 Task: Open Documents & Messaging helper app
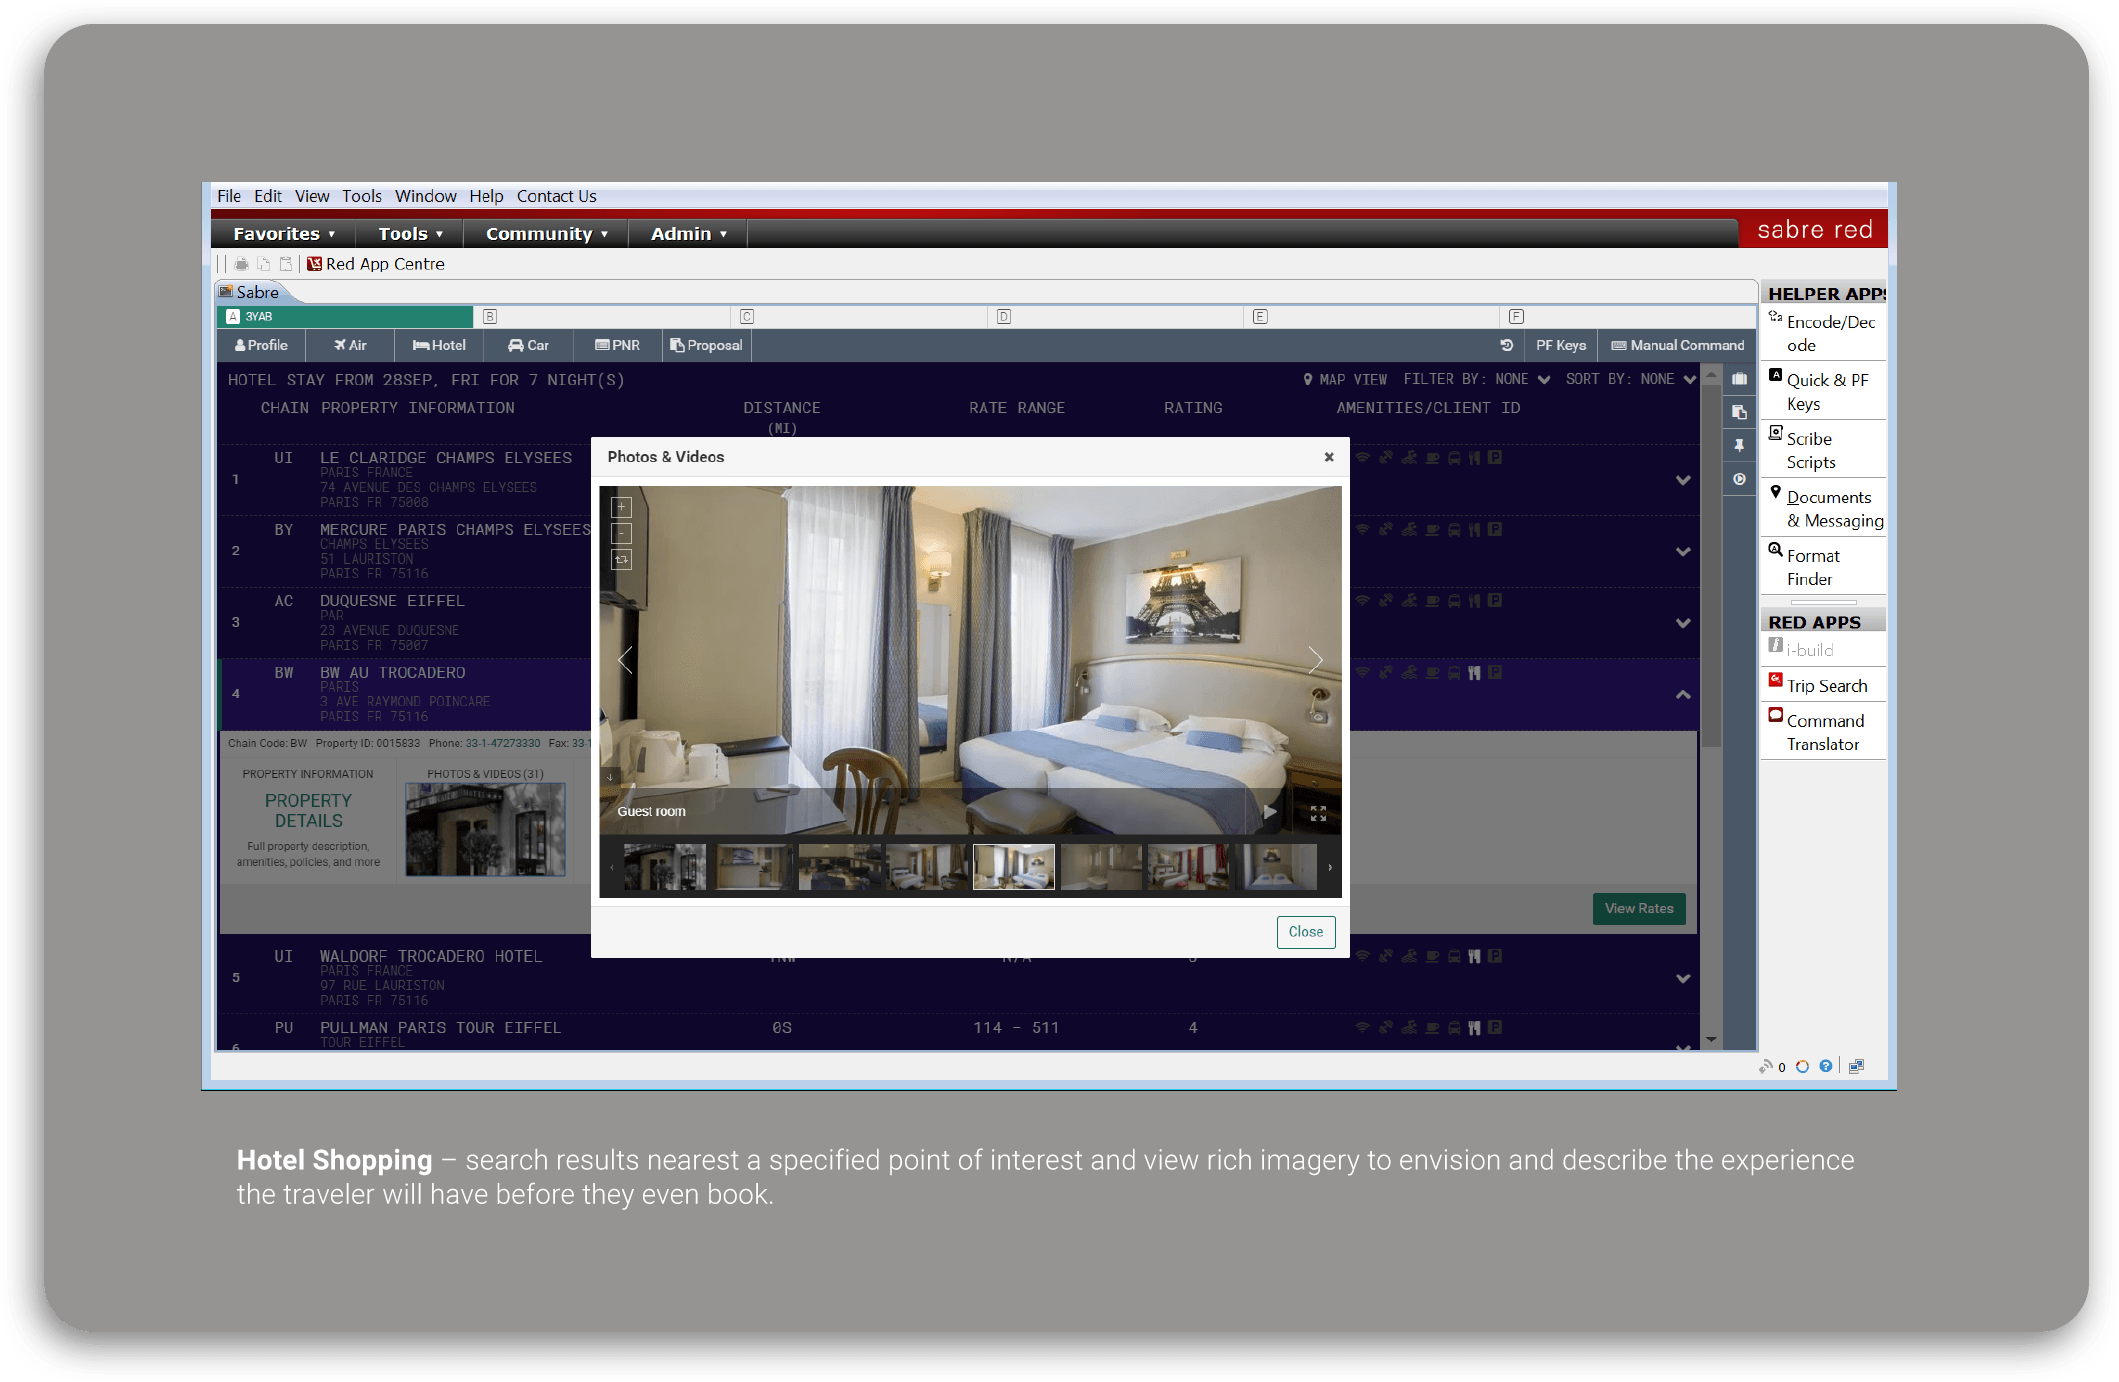[x=1824, y=509]
